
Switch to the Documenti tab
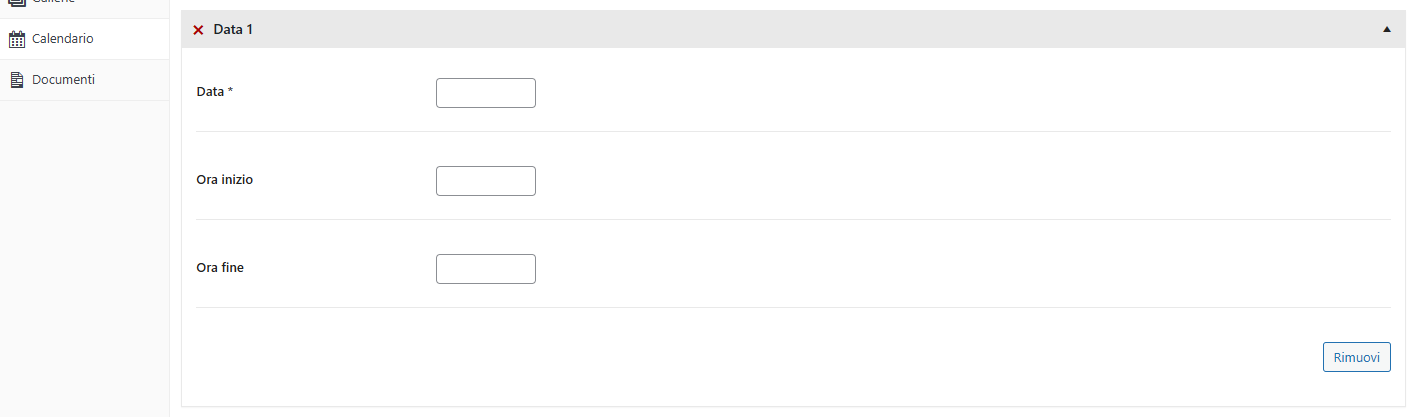point(63,80)
